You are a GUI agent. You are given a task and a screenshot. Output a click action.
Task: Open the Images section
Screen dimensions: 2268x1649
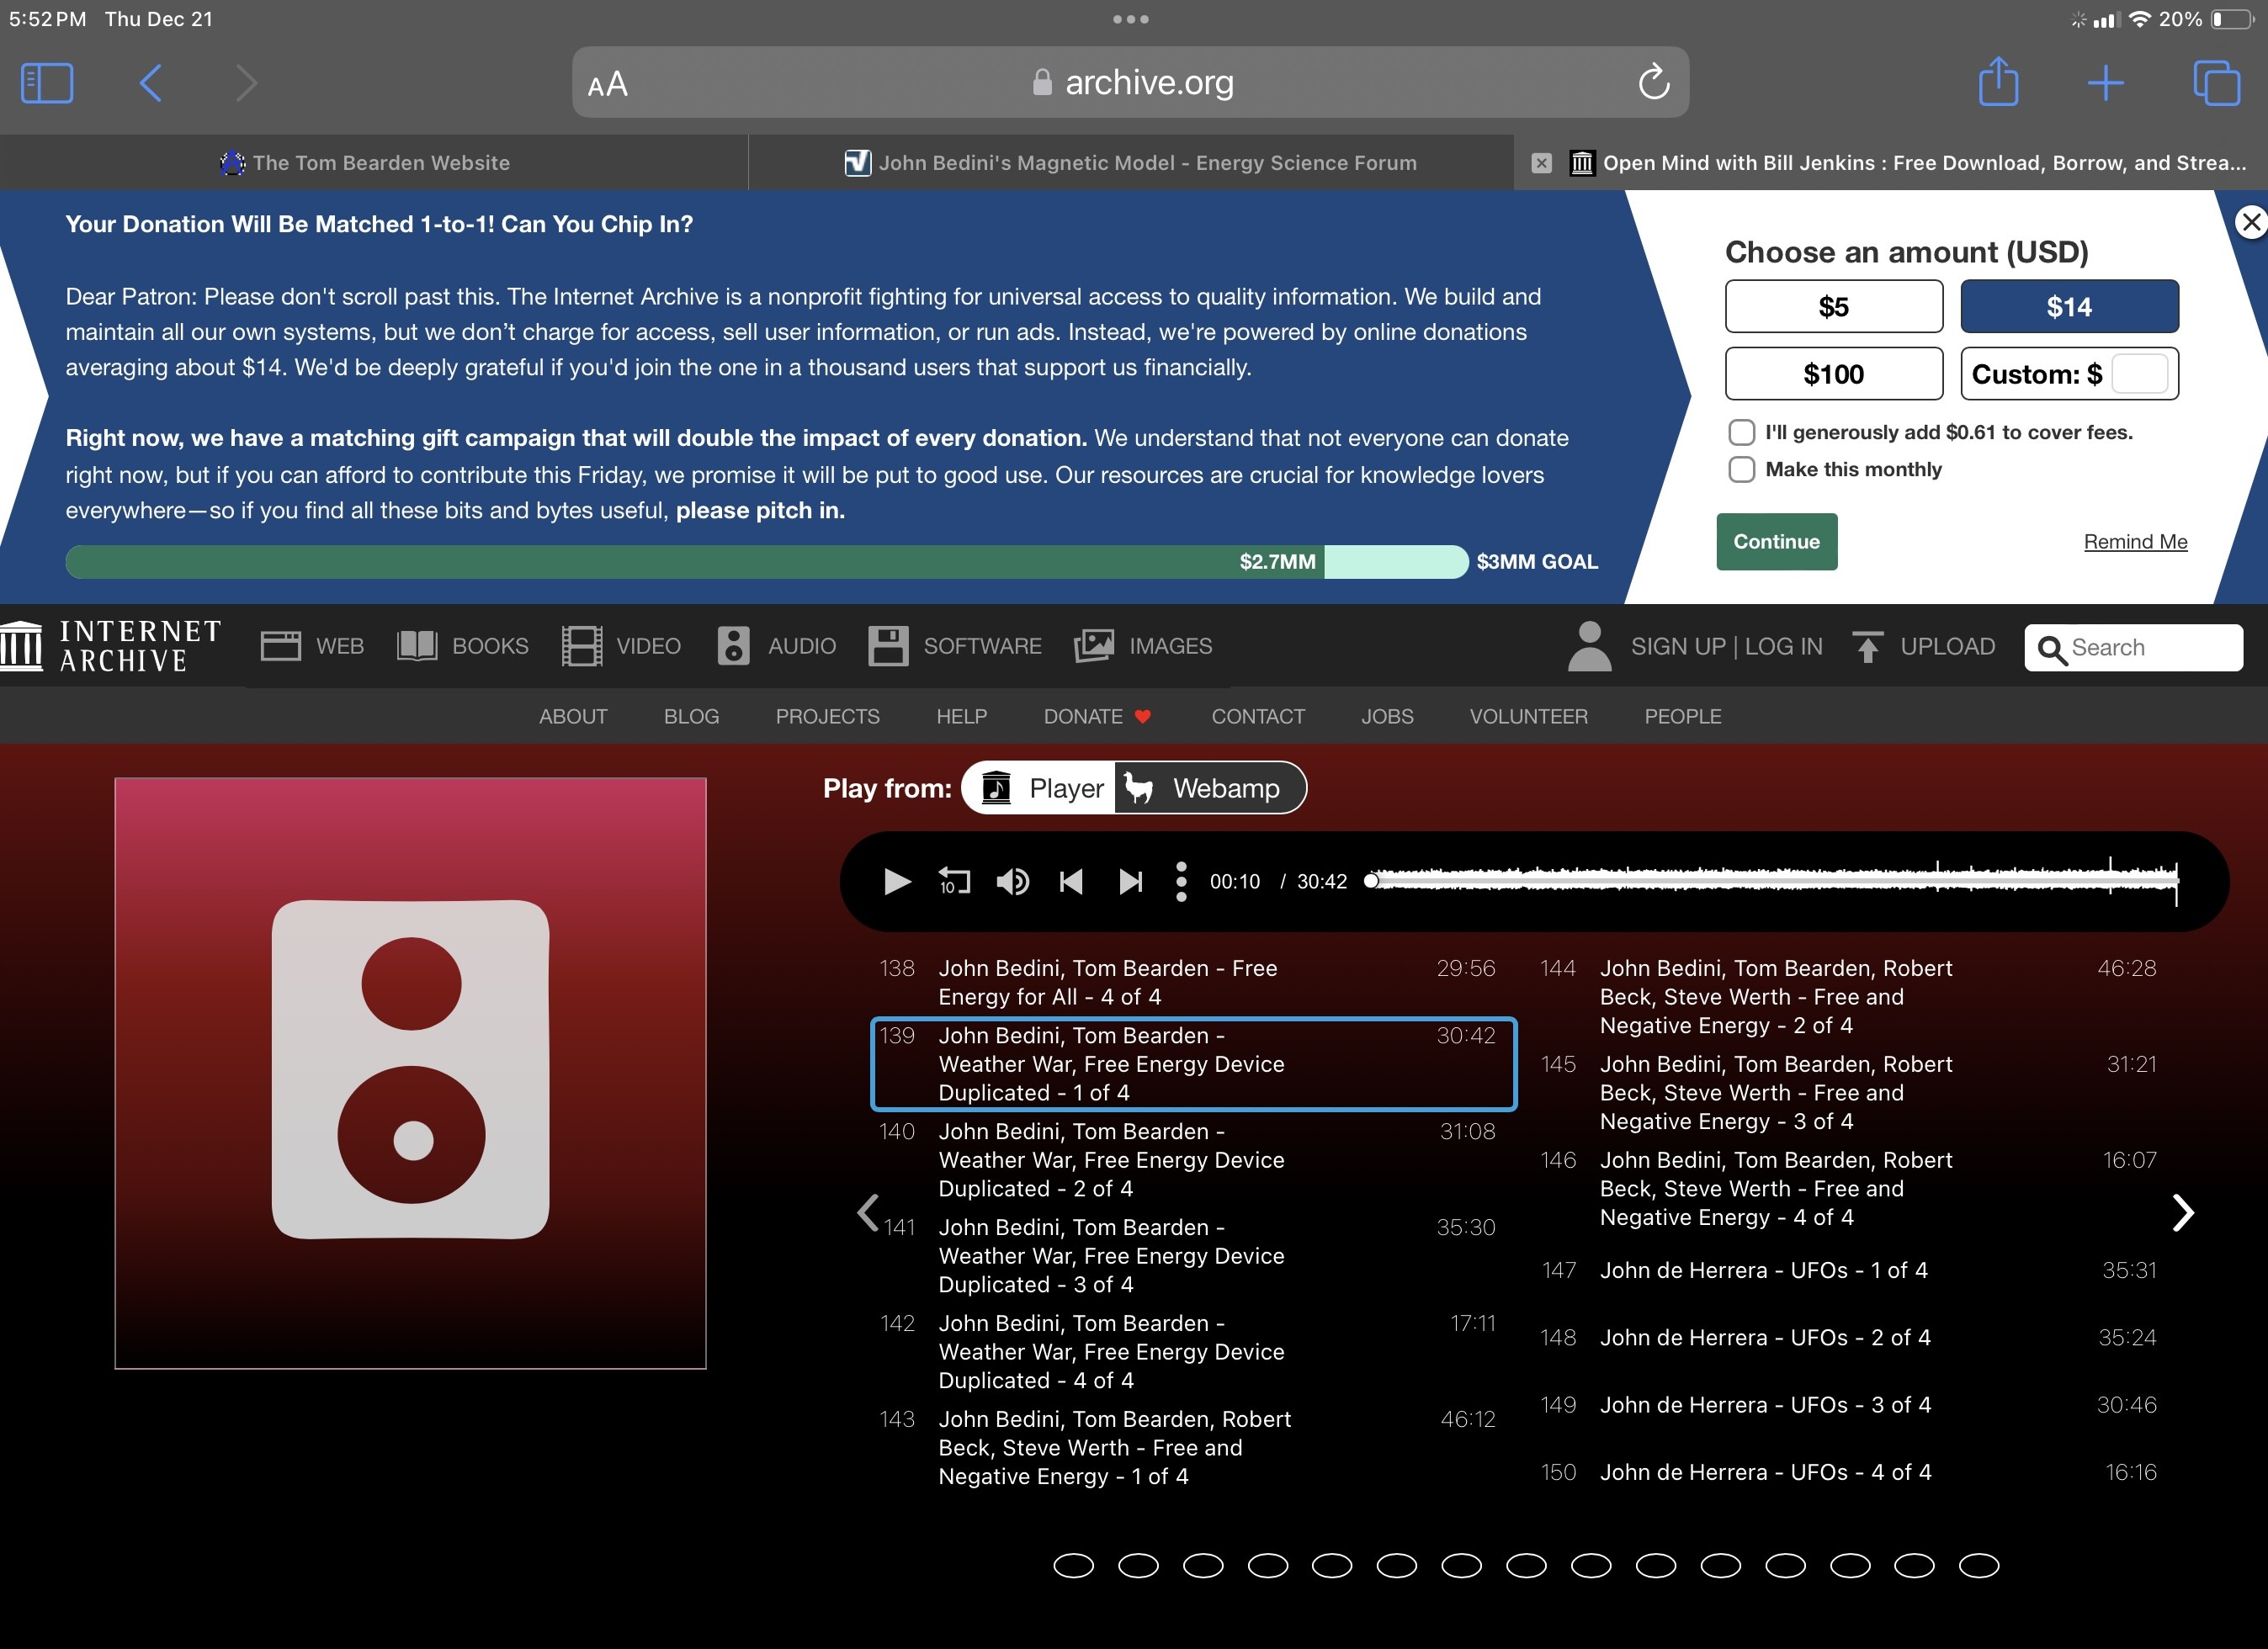pos(1143,646)
